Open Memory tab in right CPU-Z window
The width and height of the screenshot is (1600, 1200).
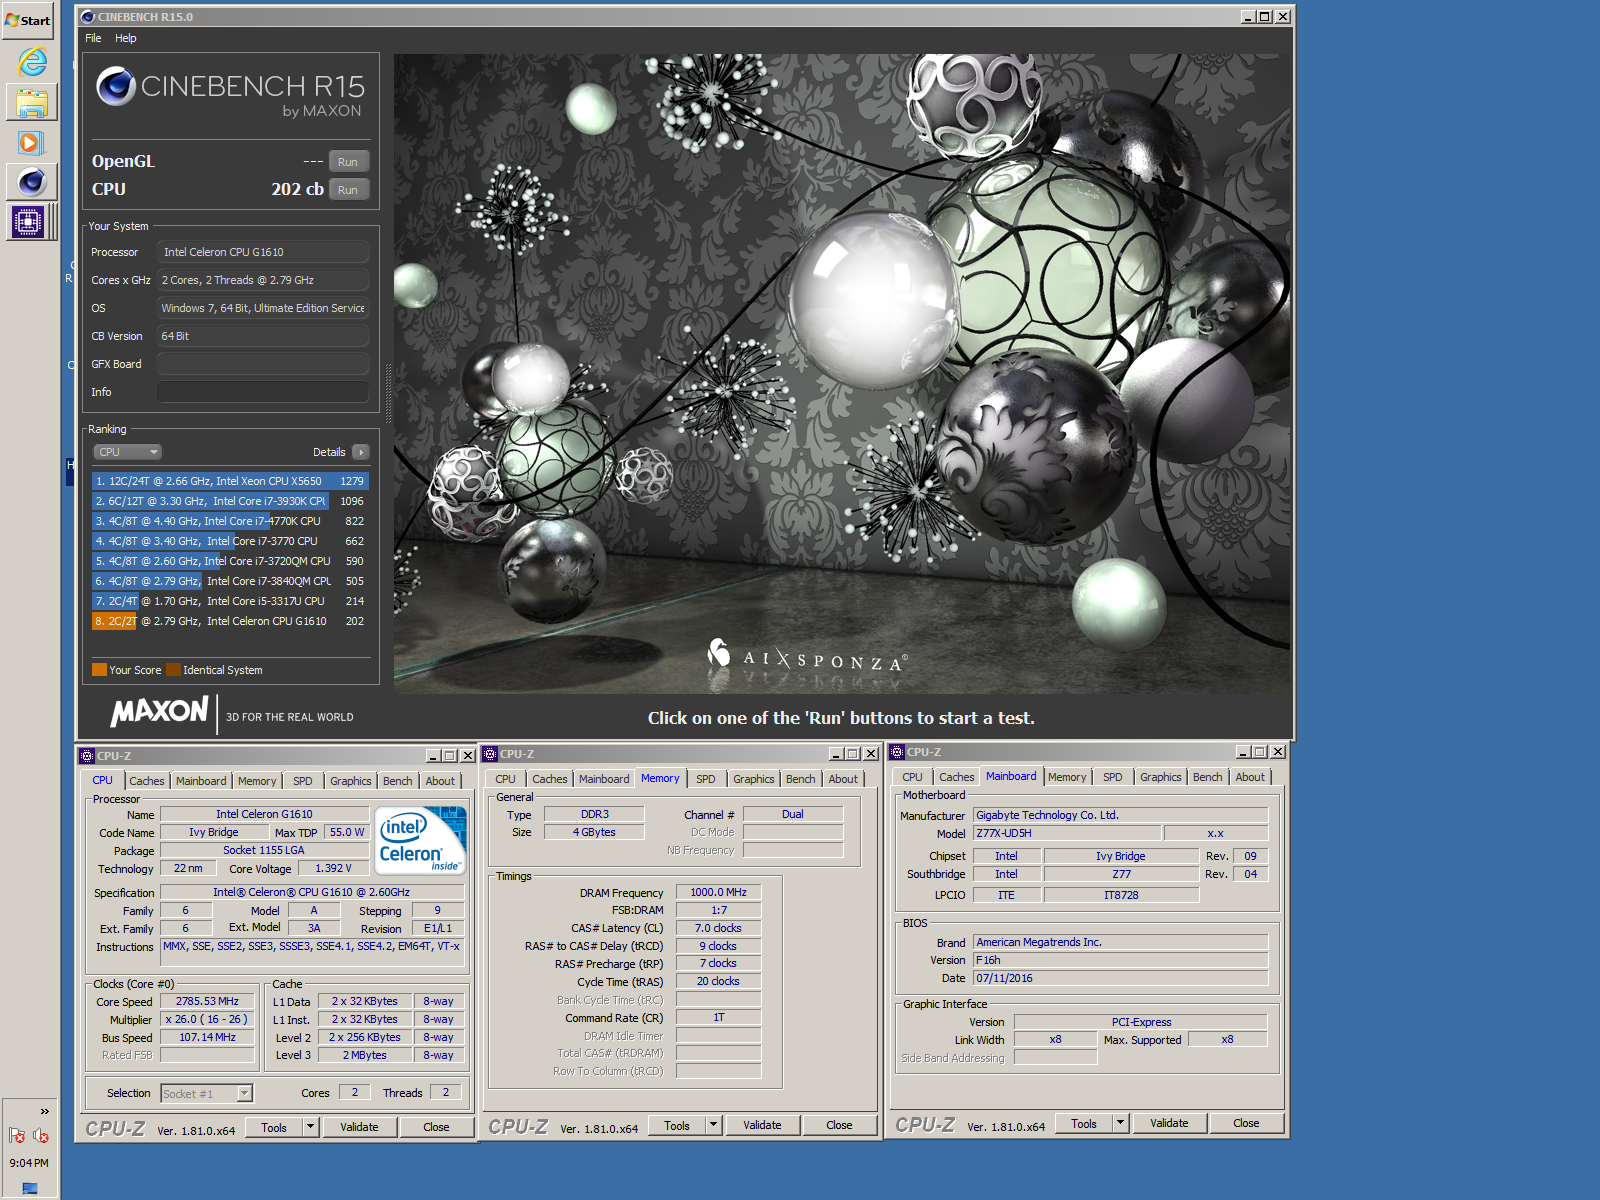click(1067, 777)
